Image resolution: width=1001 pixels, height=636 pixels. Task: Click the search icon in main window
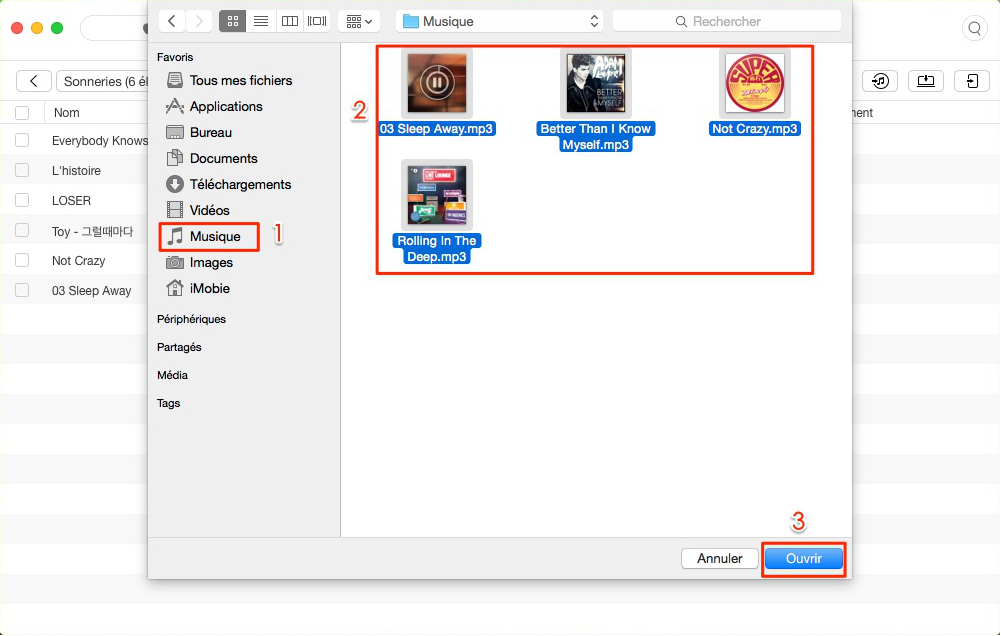[975, 28]
